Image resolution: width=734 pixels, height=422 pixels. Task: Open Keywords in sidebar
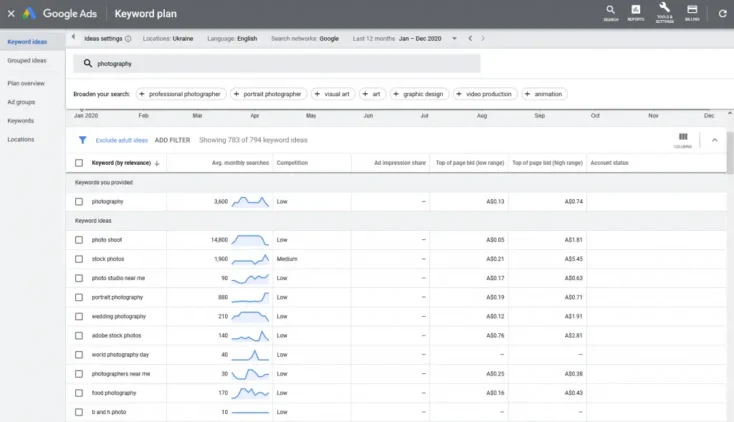pos(21,121)
